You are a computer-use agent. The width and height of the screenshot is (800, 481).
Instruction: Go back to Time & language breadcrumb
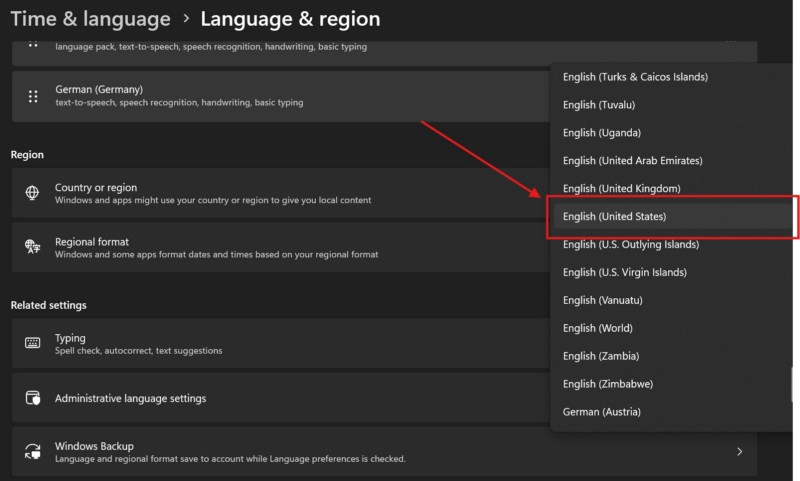90,19
